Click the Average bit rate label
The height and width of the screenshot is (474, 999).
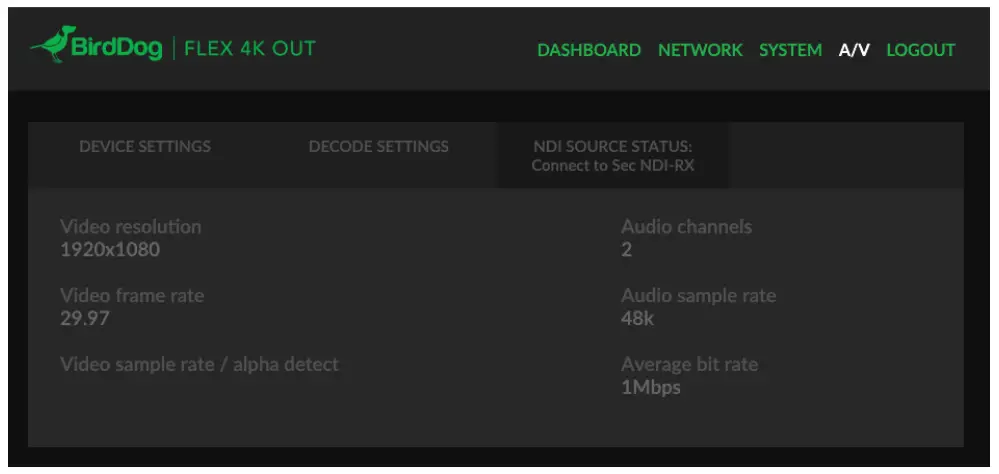click(x=689, y=365)
